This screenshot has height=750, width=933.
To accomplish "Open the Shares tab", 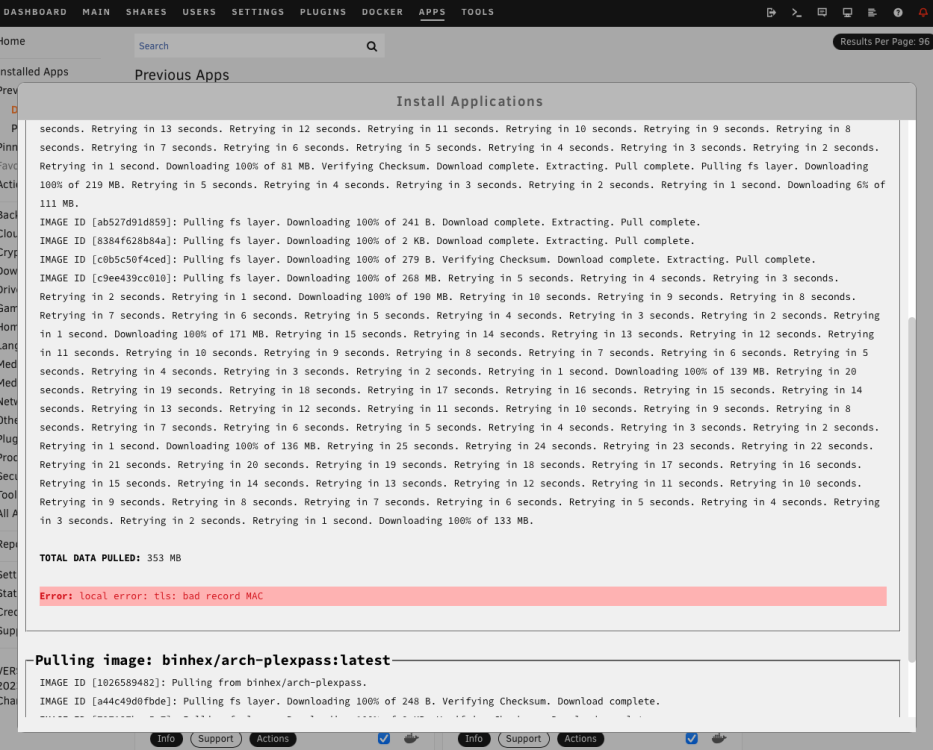I will (146, 12).
